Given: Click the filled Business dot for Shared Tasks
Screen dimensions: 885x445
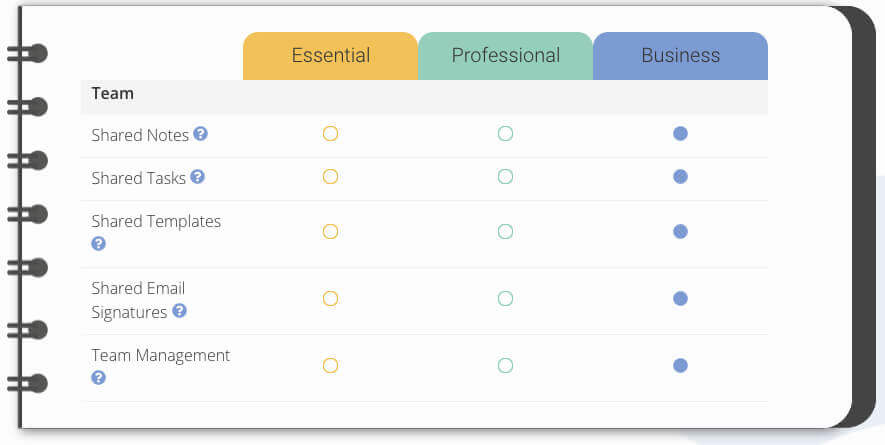Looking at the screenshot, I should tap(680, 177).
